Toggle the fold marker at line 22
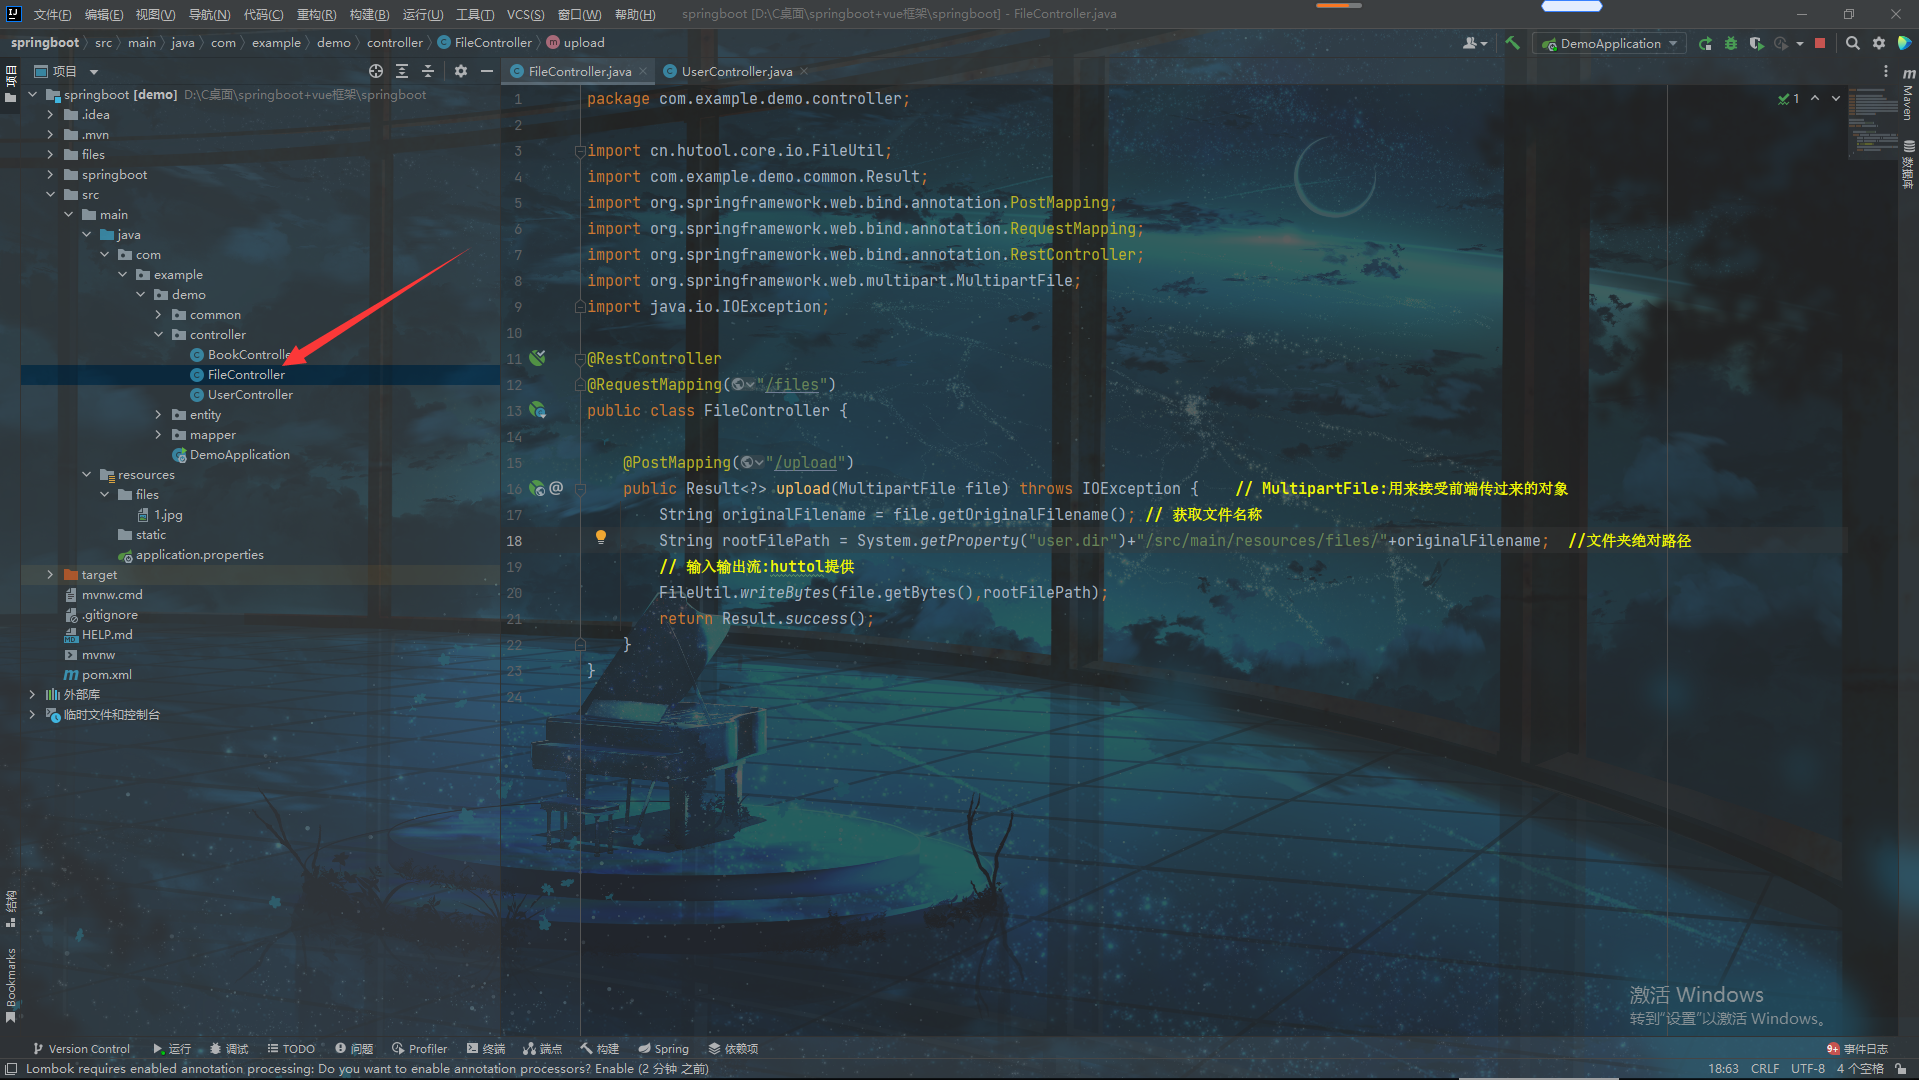Viewport: 1919px width, 1080px height. click(x=580, y=645)
